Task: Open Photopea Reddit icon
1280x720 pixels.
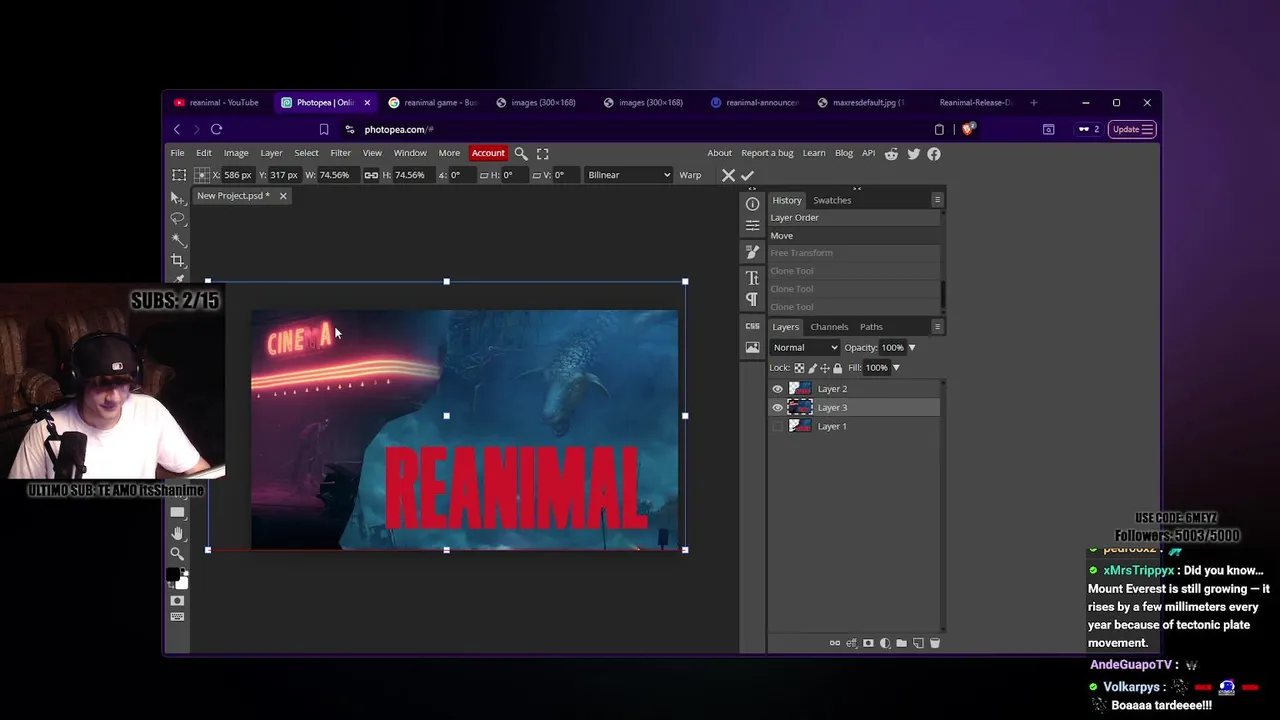Action: 891,154
